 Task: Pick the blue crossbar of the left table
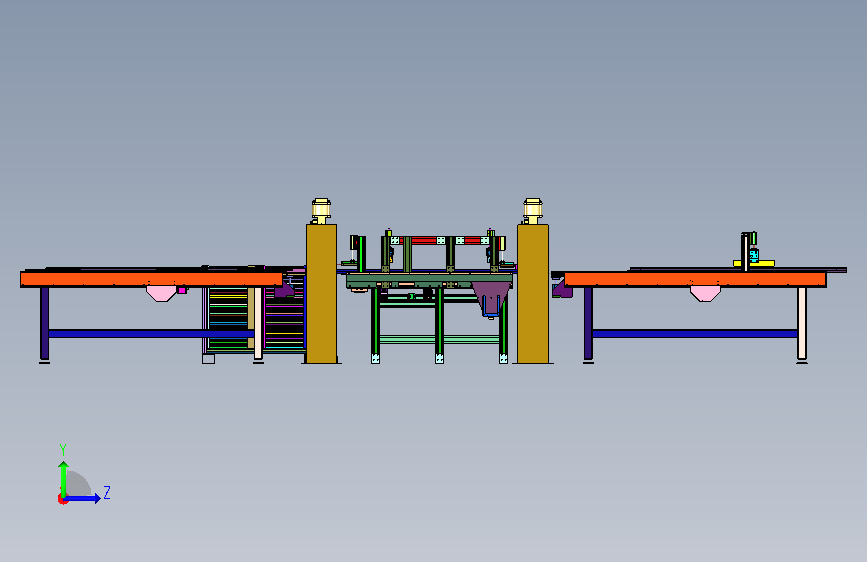click(x=151, y=334)
